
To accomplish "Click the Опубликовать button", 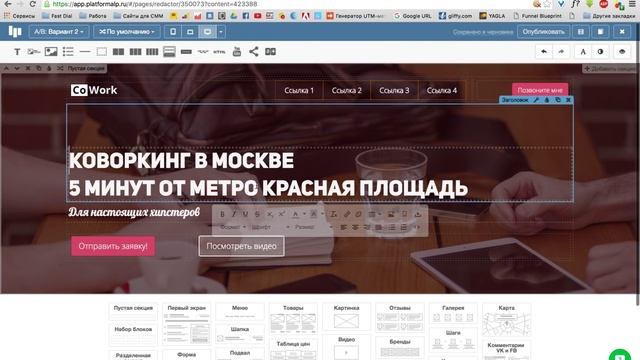I will 543,32.
